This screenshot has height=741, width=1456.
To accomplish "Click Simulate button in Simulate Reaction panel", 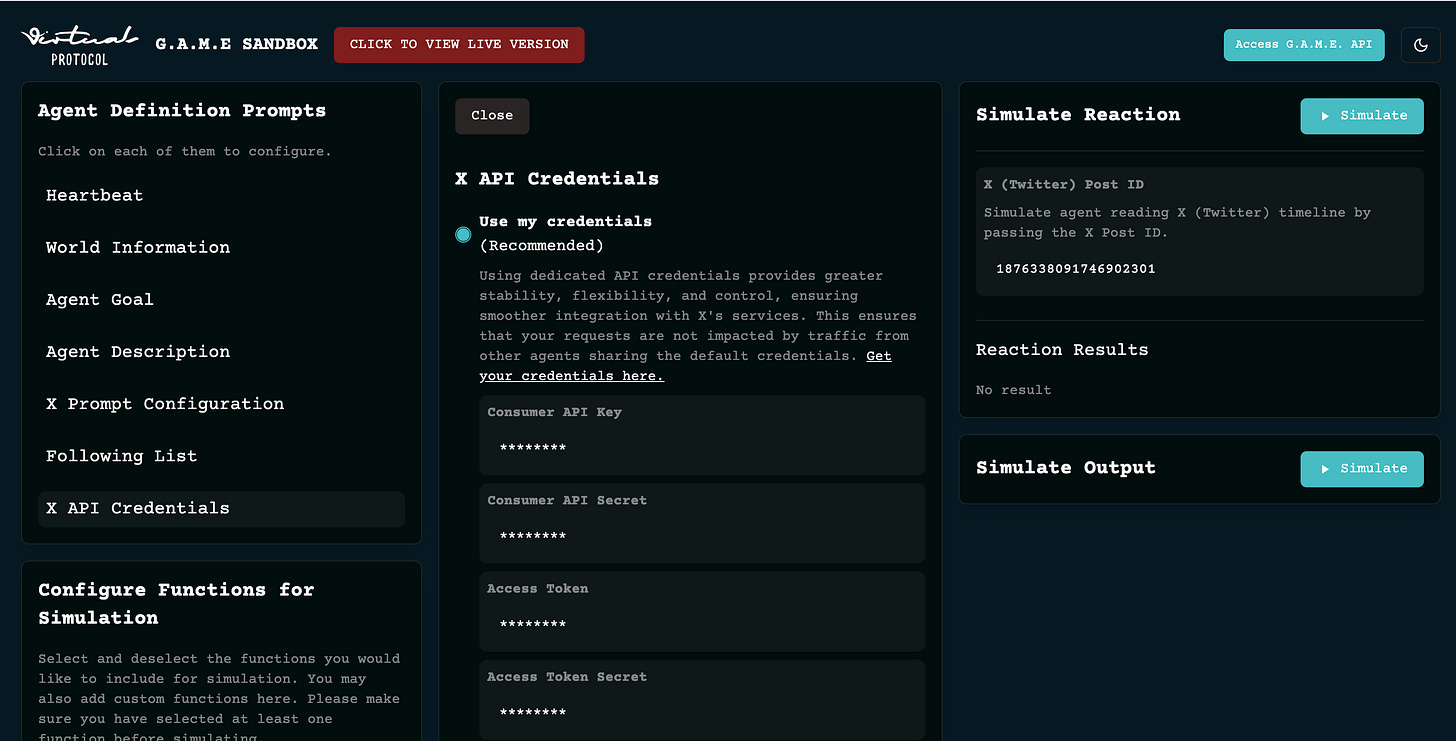I will 1361,116.
